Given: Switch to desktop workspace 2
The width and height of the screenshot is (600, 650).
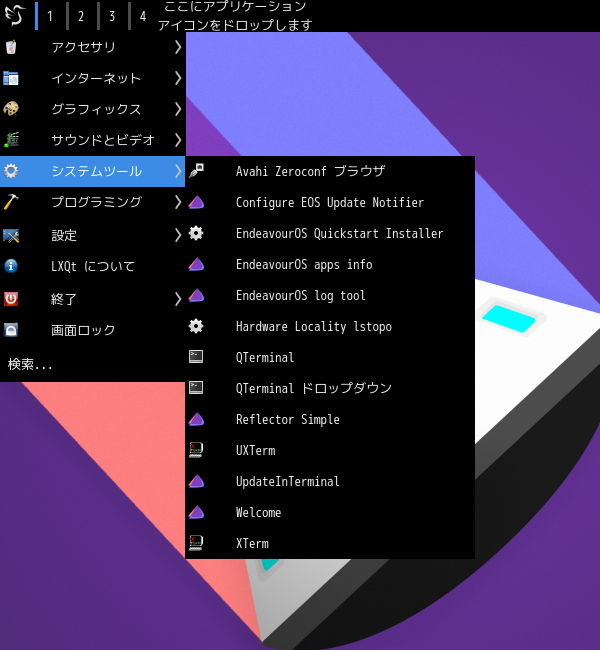Looking at the screenshot, I should pyautogui.click(x=81, y=16).
